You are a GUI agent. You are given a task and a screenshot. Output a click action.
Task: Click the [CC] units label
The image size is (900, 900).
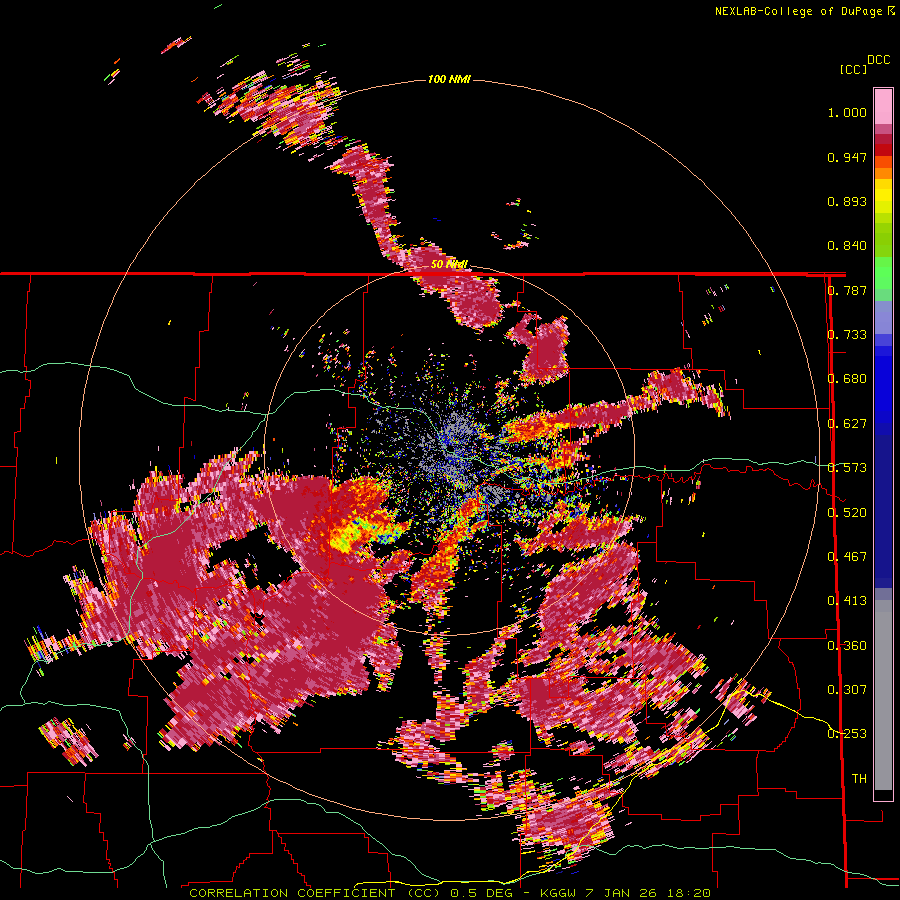853,69
